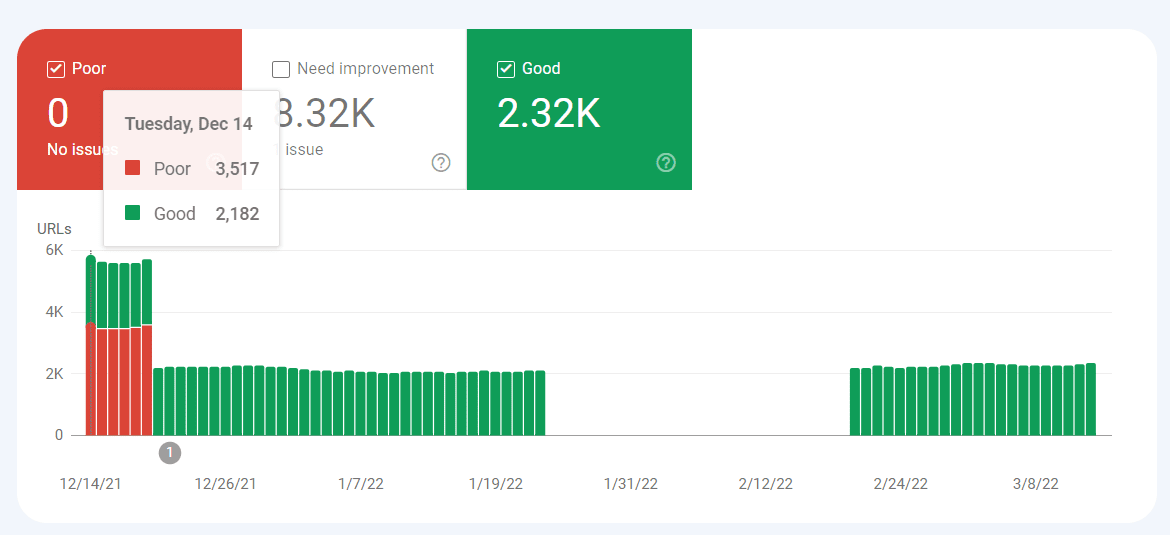Click the 1/19/22 date axis label
The width and height of the screenshot is (1170, 535).
[x=495, y=484]
